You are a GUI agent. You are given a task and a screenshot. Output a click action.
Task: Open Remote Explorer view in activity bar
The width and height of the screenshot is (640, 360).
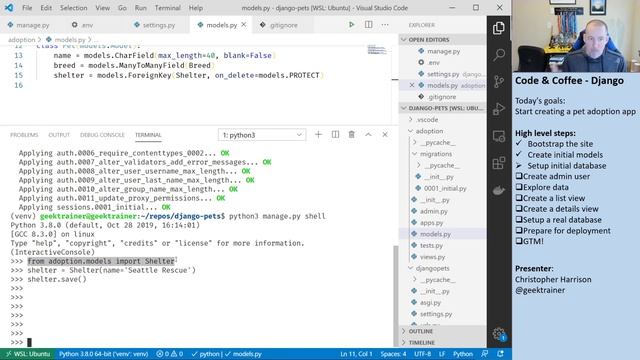click(498, 136)
